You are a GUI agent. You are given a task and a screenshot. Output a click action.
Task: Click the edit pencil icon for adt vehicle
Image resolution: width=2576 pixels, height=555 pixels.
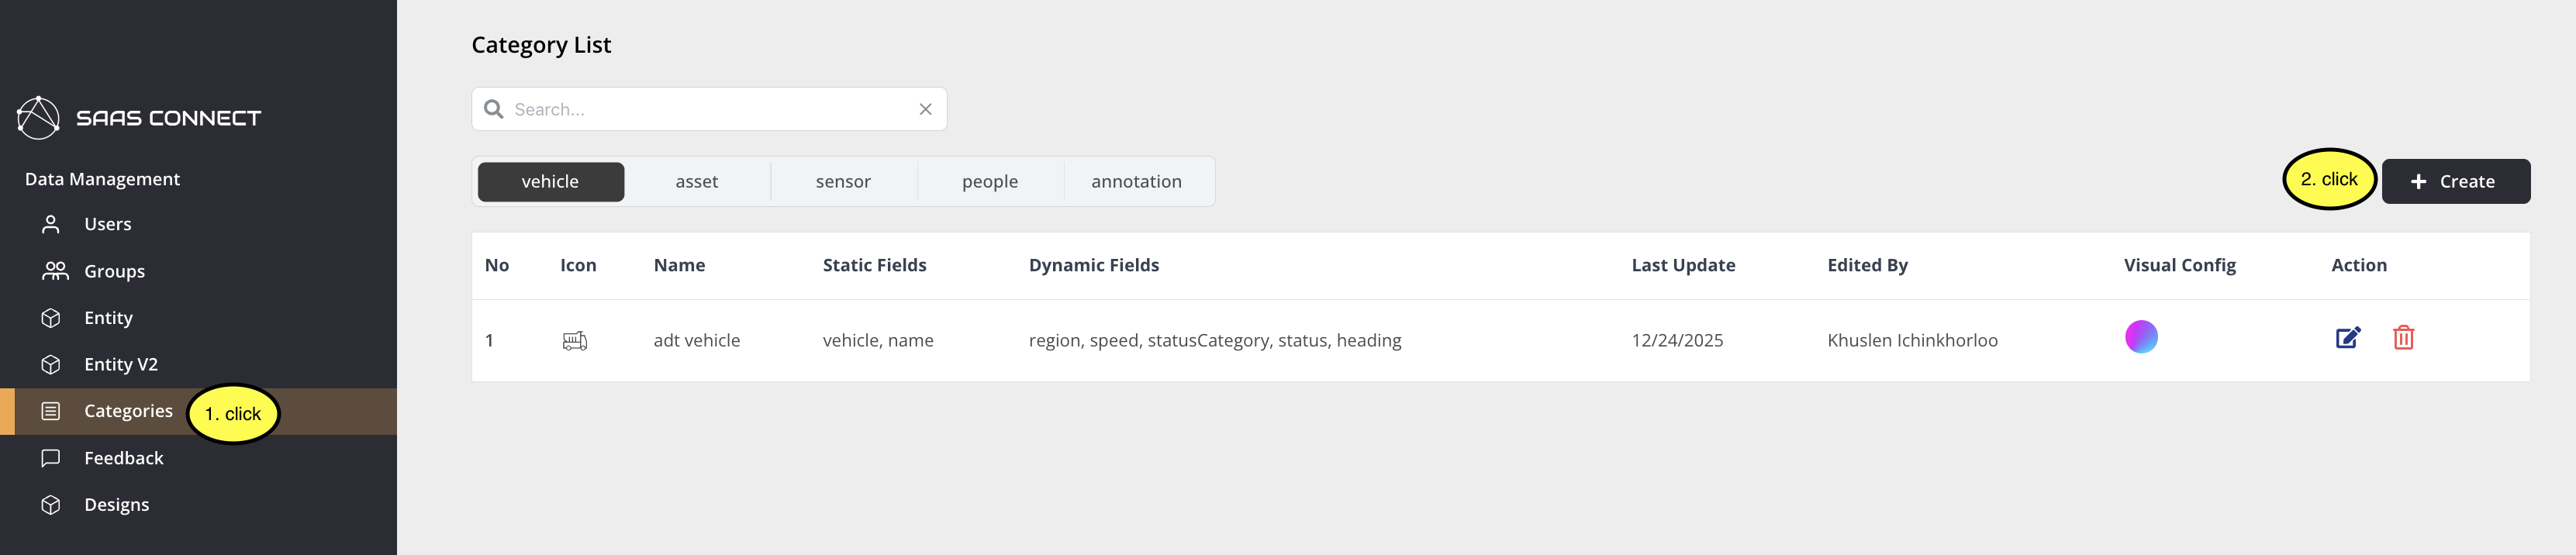[2347, 338]
